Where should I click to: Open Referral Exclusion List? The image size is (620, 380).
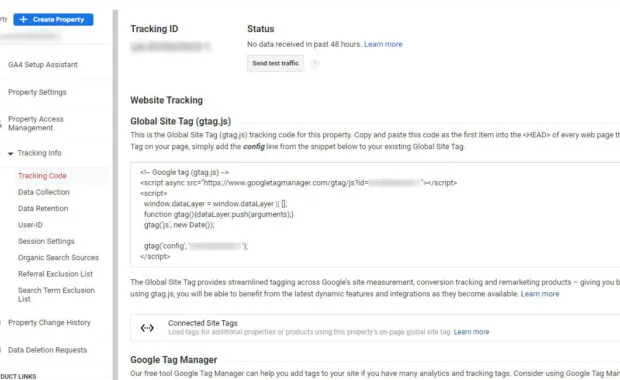pyautogui.click(x=55, y=274)
